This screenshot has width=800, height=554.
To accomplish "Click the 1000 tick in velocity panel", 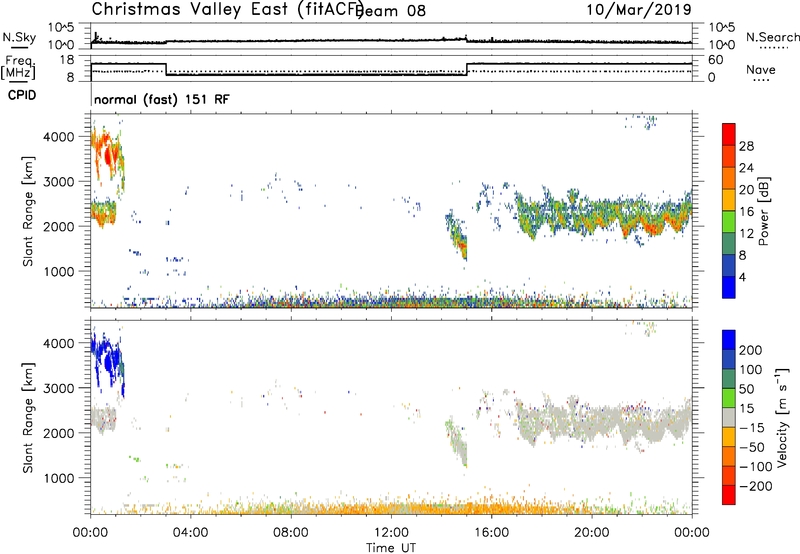I will pyautogui.click(x=59, y=478).
